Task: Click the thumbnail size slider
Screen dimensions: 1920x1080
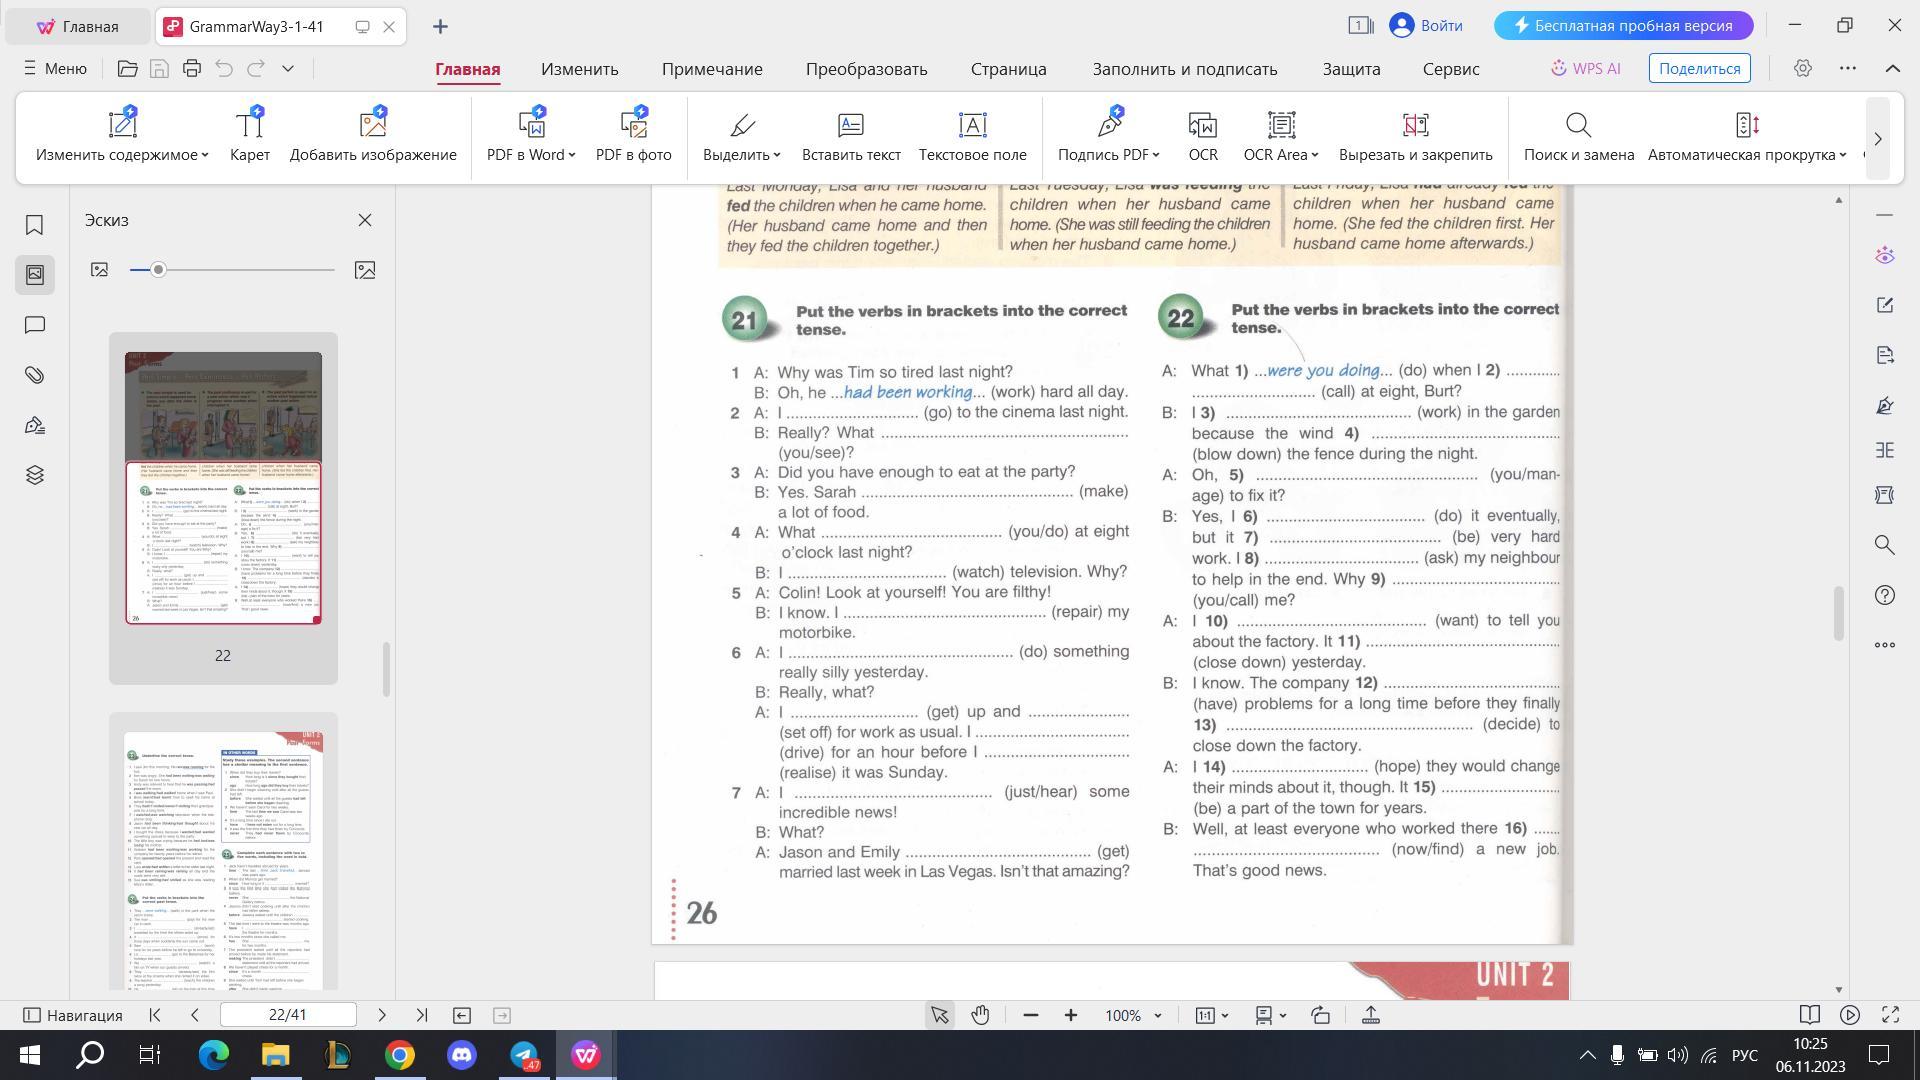Action: click(158, 270)
